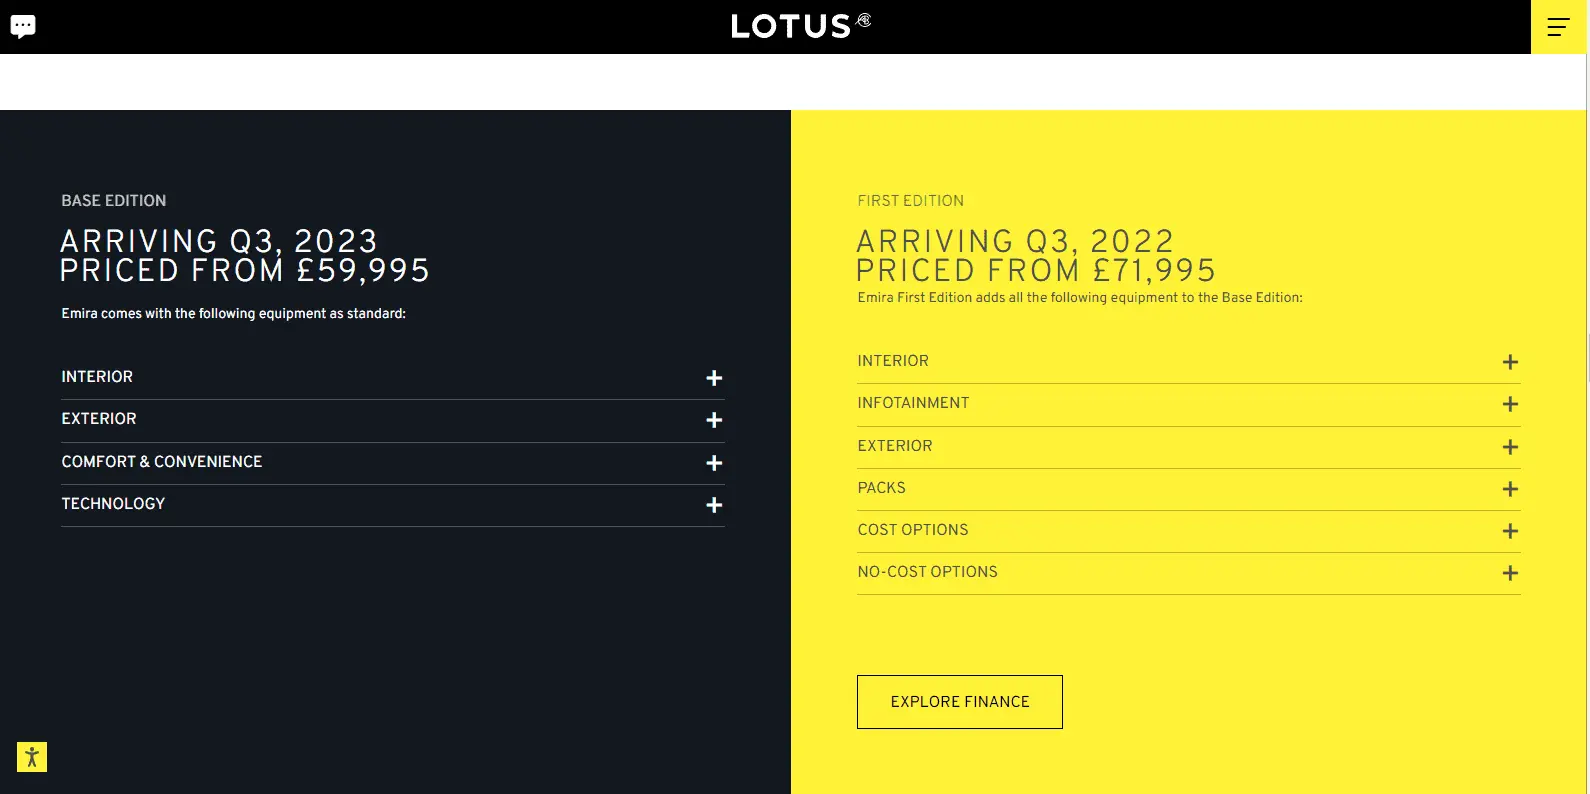Image resolution: width=1590 pixels, height=794 pixels.
Task: Open the hamburger menu icon
Action: coord(1558,27)
